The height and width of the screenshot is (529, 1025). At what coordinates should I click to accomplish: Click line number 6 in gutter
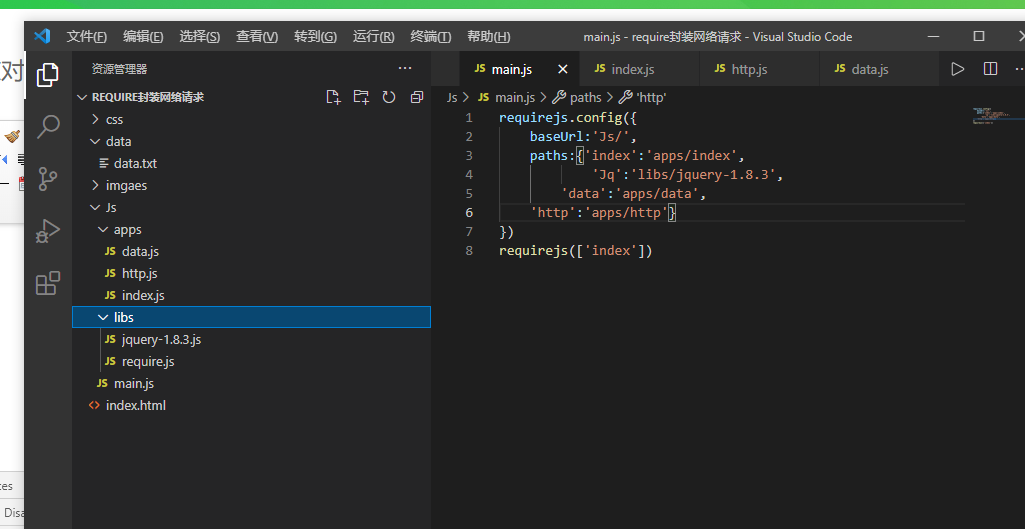pyautogui.click(x=469, y=213)
